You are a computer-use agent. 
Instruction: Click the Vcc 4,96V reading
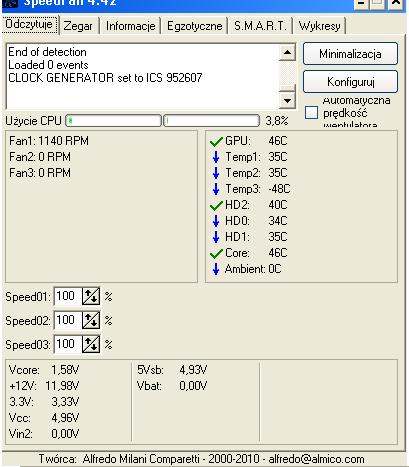pyautogui.click(x=44, y=418)
